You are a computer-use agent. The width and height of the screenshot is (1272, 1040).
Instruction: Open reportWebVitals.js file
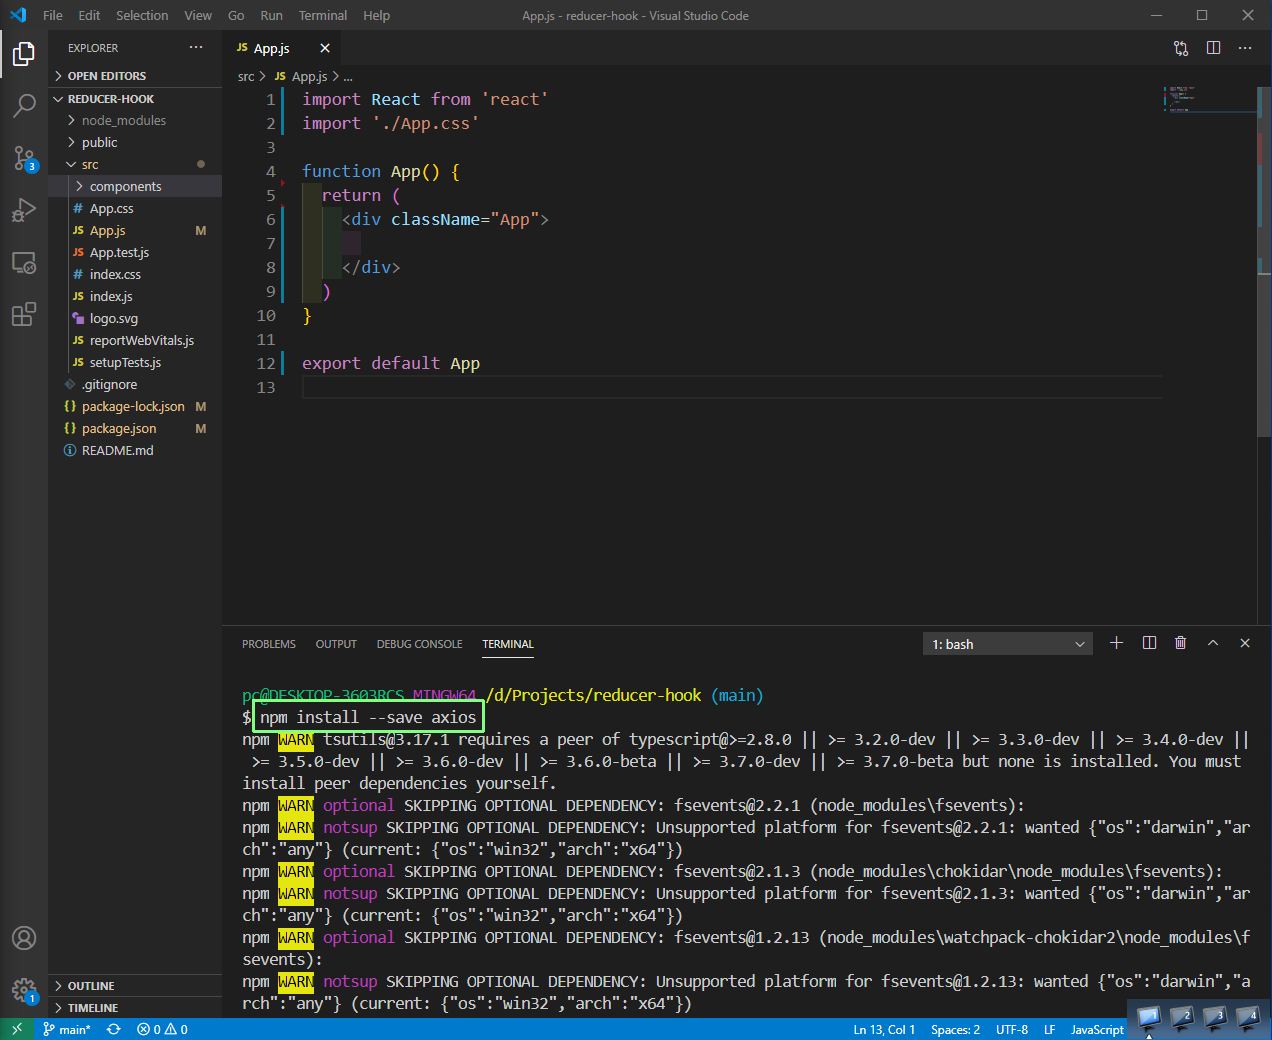coord(135,340)
